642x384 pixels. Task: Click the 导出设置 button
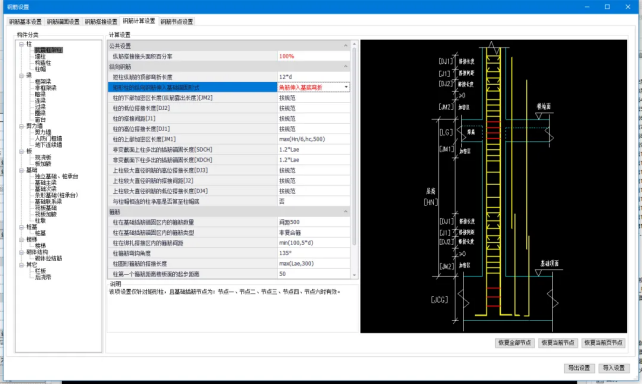pos(579,368)
